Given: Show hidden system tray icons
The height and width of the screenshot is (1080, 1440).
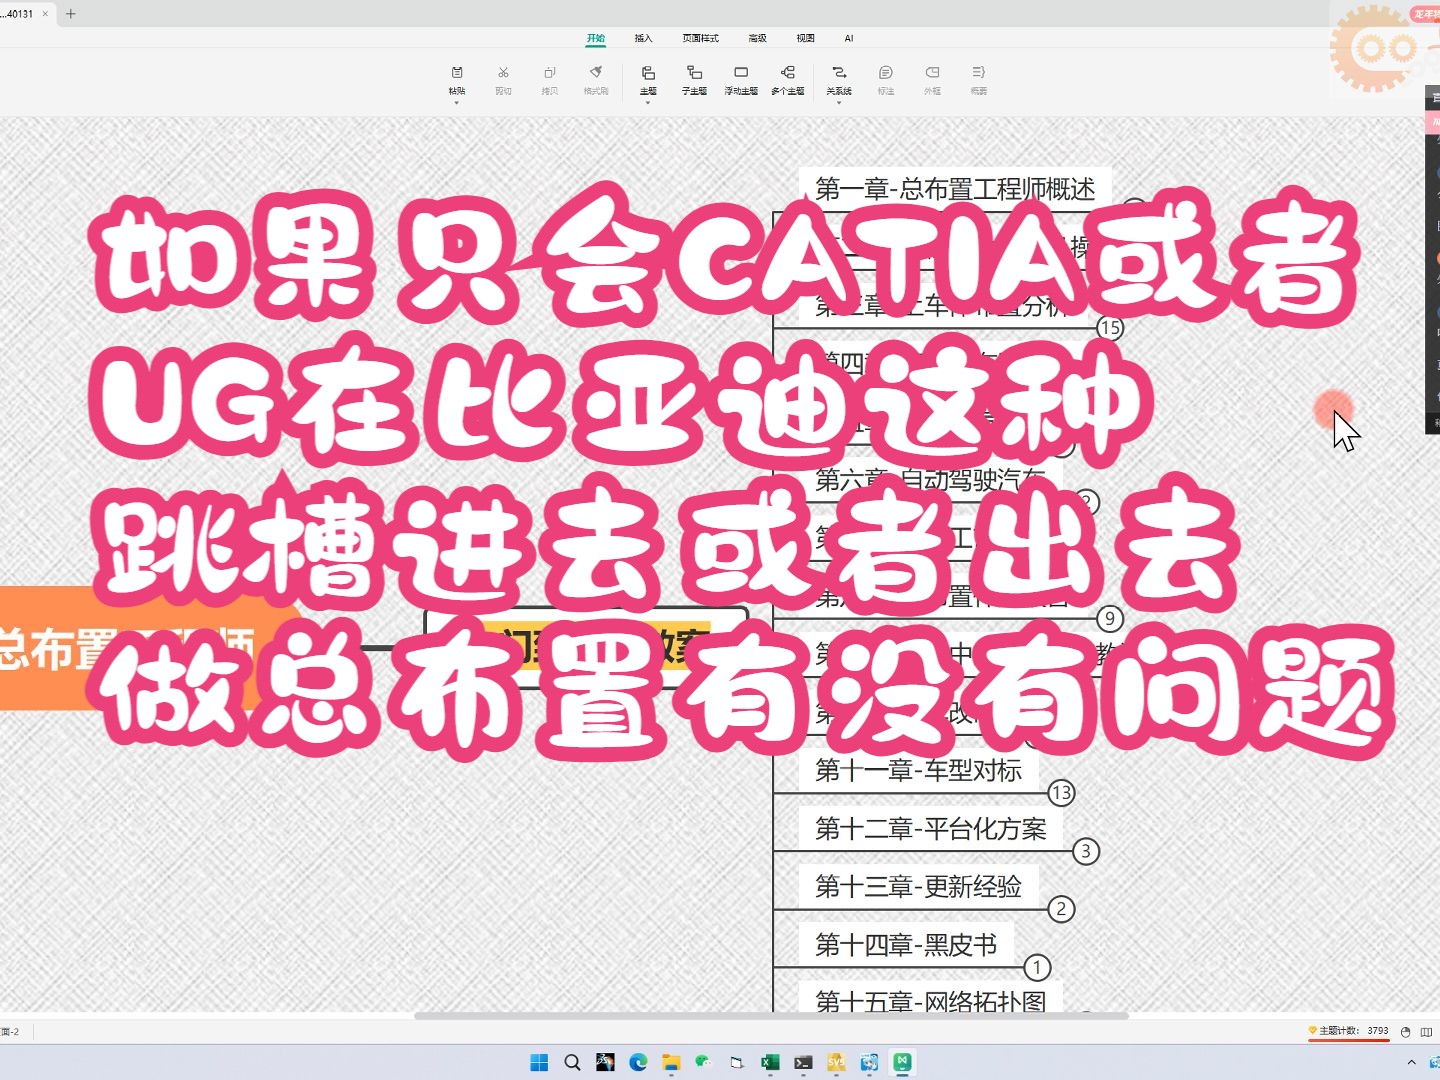Looking at the screenshot, I should [1411, 1062].
